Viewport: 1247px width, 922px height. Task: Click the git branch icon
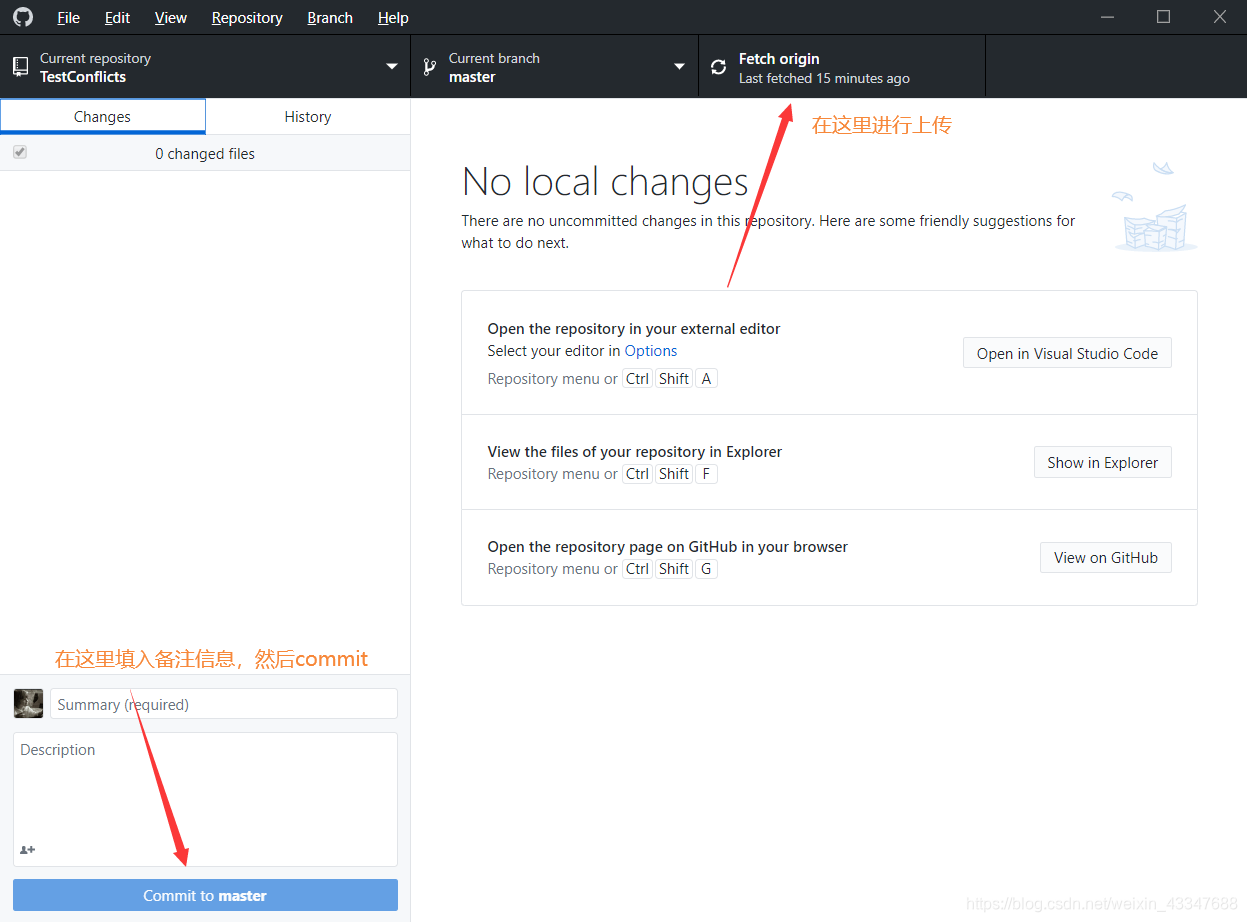[429, 67]
